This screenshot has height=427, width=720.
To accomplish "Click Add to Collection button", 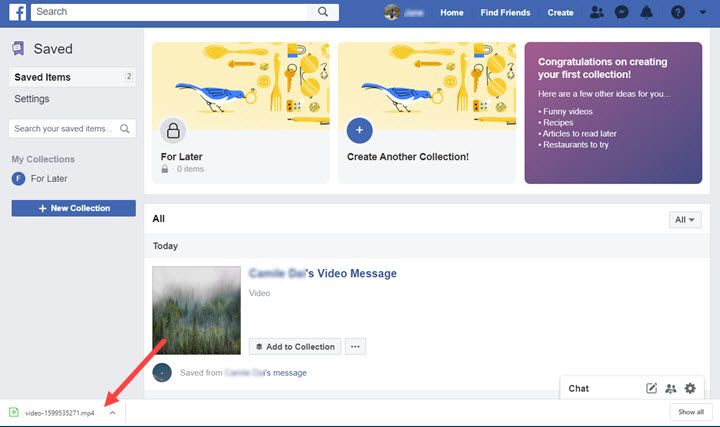I will coord(295,347).
